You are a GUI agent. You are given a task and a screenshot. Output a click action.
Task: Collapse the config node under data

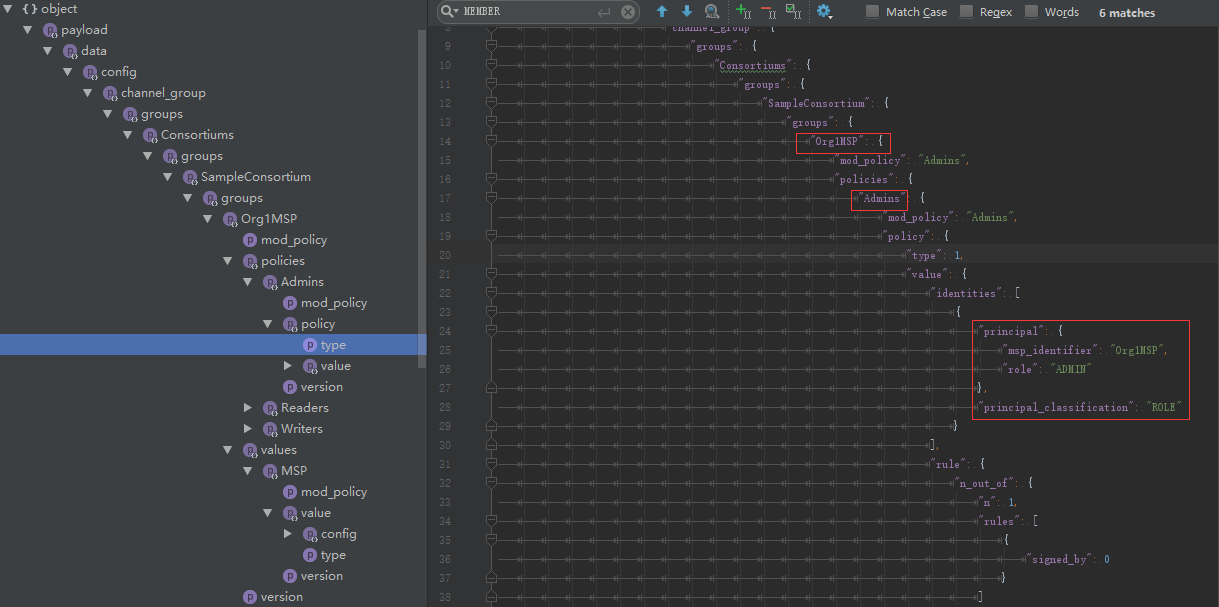tap(68, 72)
